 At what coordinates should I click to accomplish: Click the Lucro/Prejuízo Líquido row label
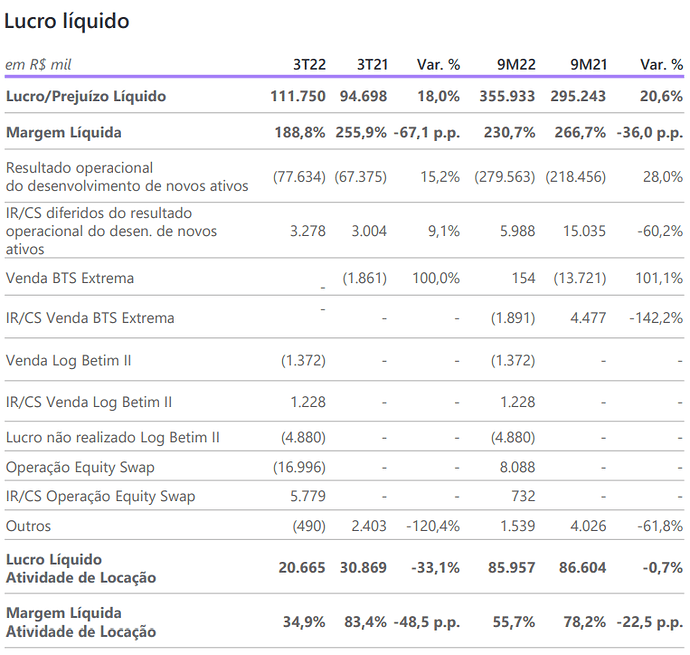[x=86, y=96]
